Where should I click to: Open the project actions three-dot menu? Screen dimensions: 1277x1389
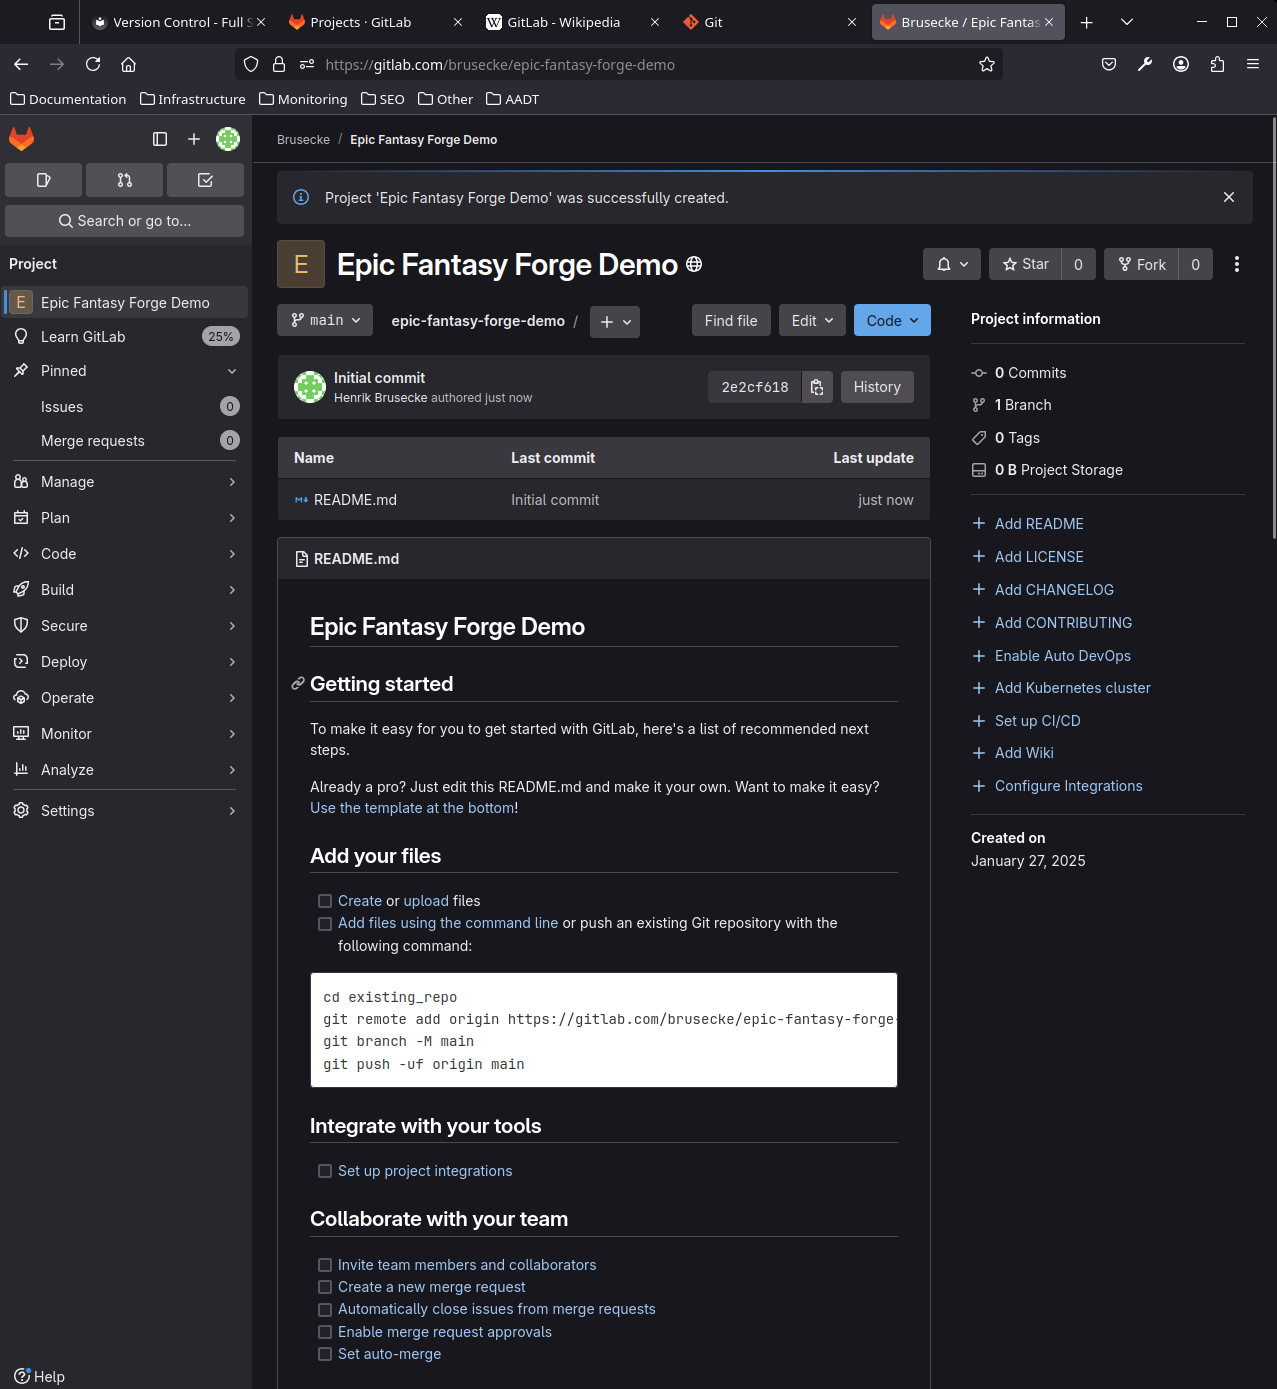click(x=1237, y=264)
